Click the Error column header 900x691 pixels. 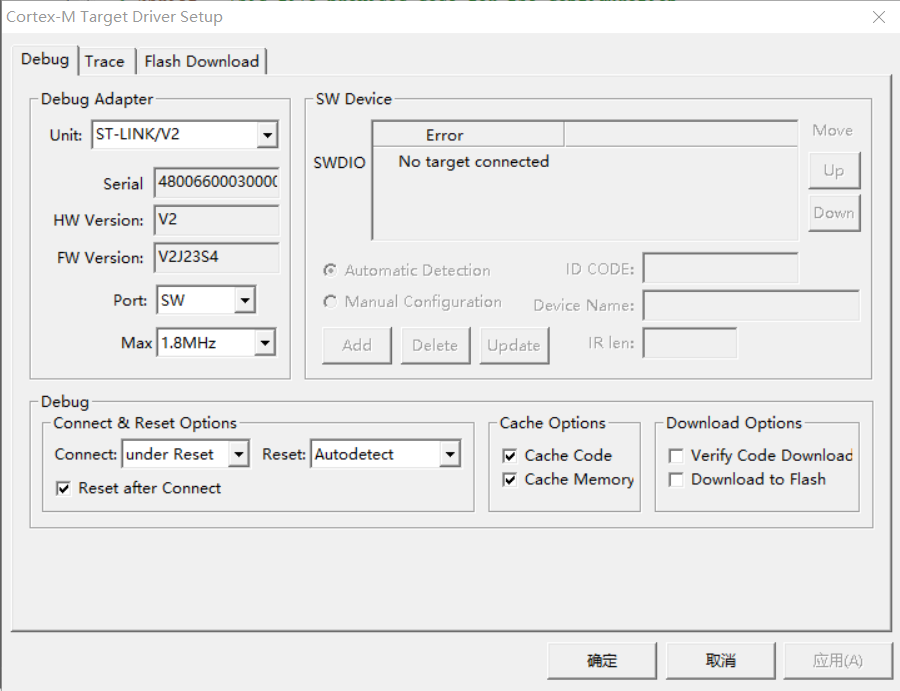click(468, 135)
